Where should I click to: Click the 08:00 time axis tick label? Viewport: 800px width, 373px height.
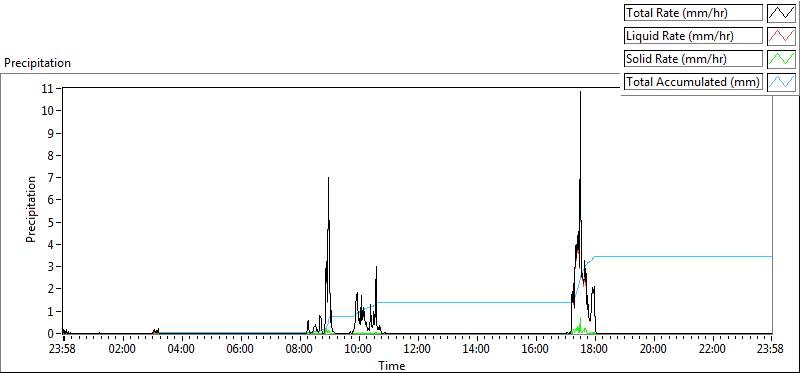pyautogui.click(x=299, y=350)
